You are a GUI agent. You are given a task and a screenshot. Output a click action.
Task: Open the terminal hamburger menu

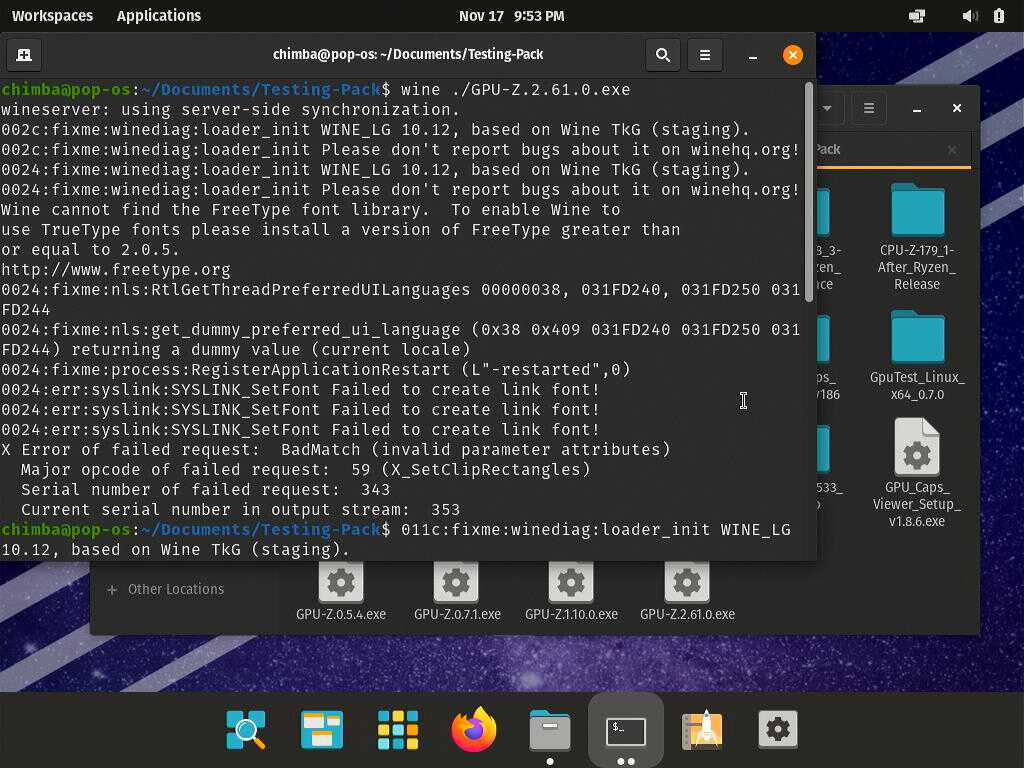coord(704,55)
